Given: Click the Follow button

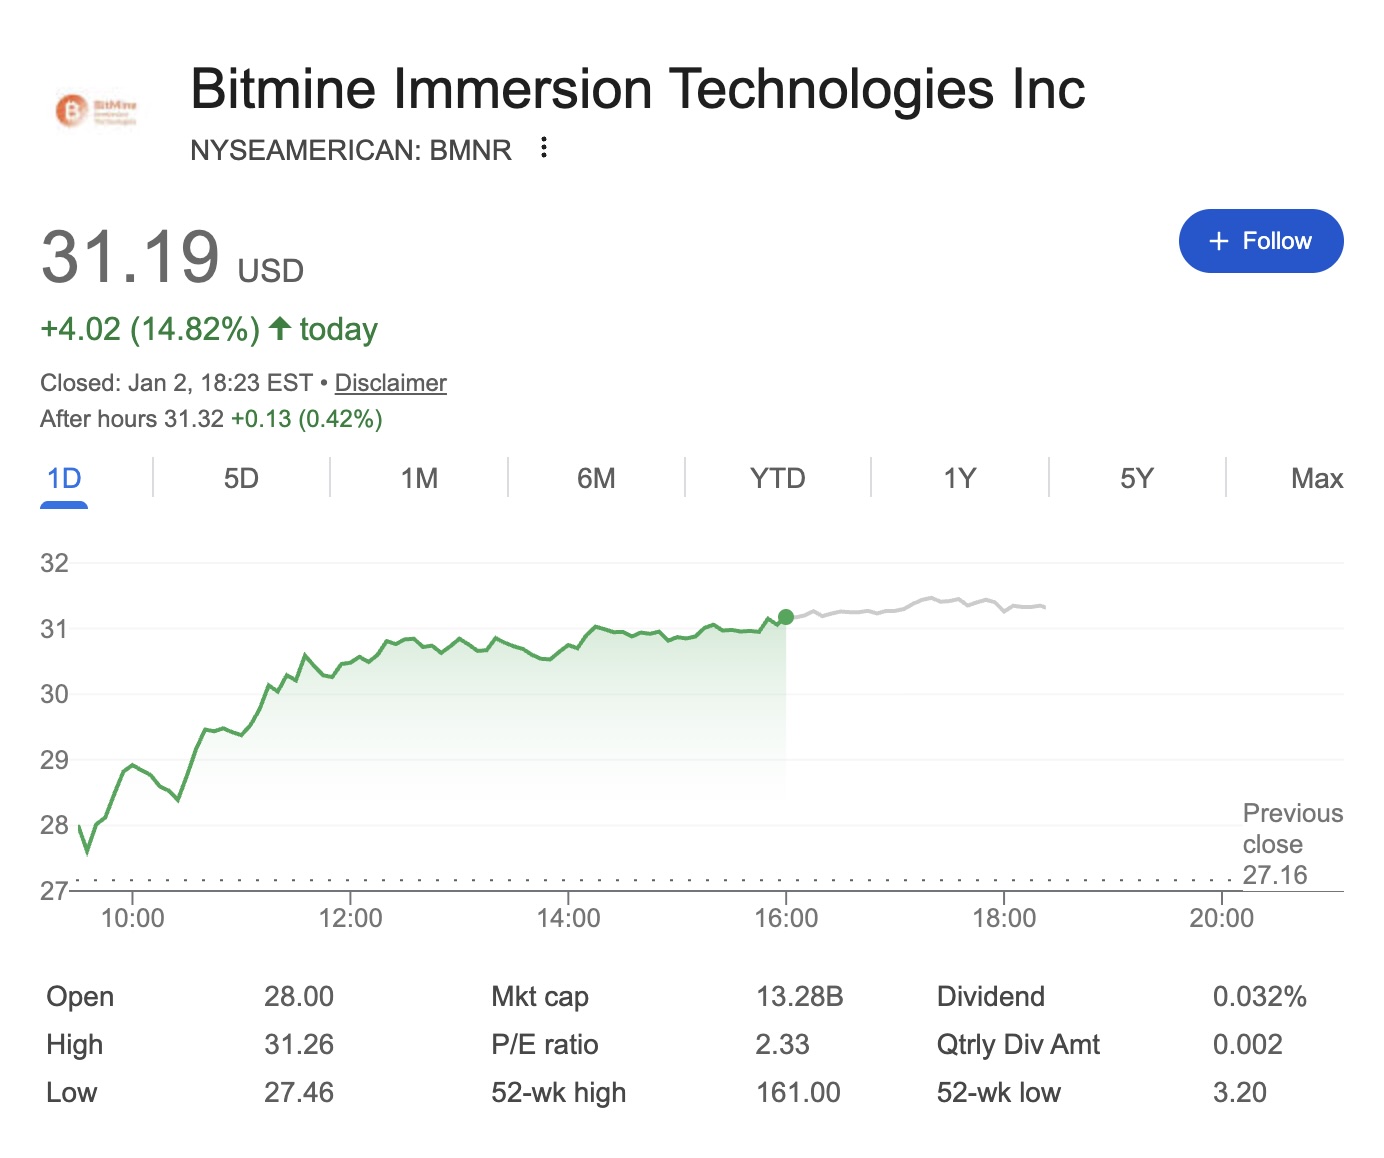Looking at the screenshot, I should [1261, 241].
